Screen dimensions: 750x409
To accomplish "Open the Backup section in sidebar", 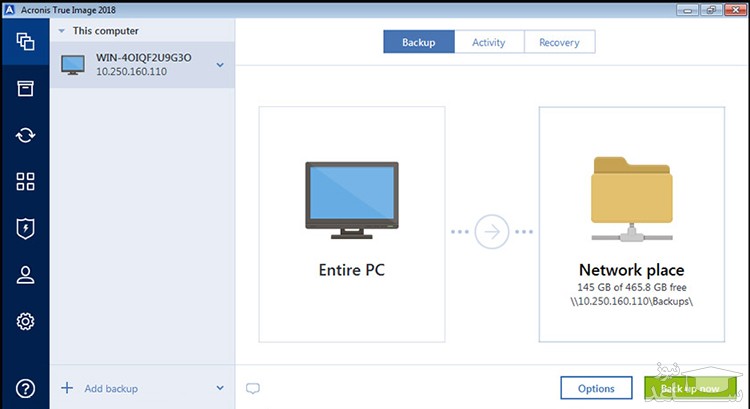I will coord(25,42).
